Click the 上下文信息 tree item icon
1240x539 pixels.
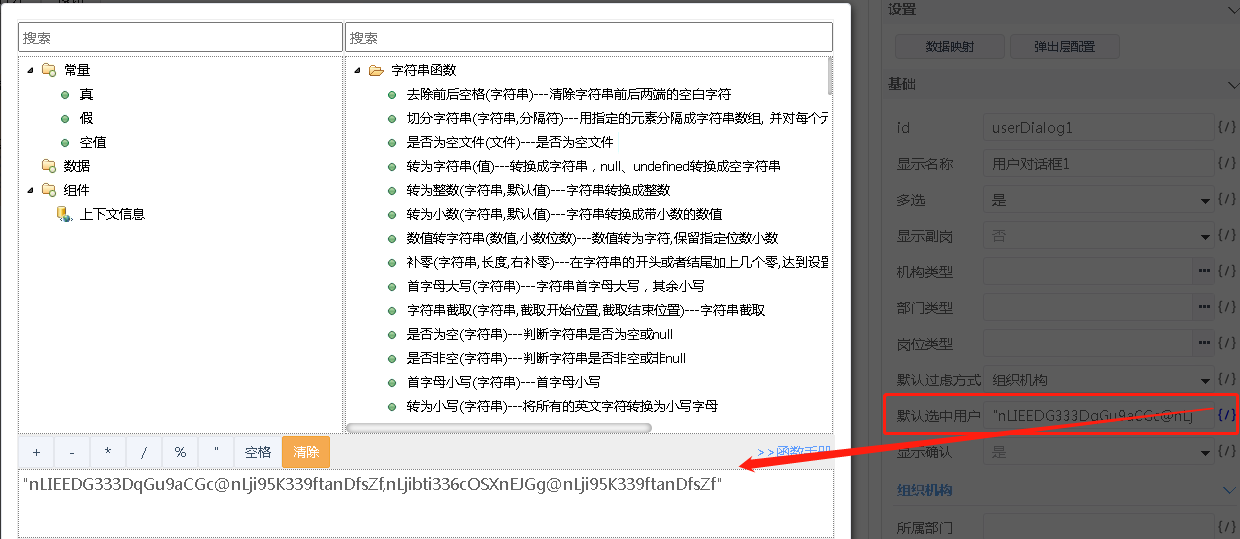point(65,214)
